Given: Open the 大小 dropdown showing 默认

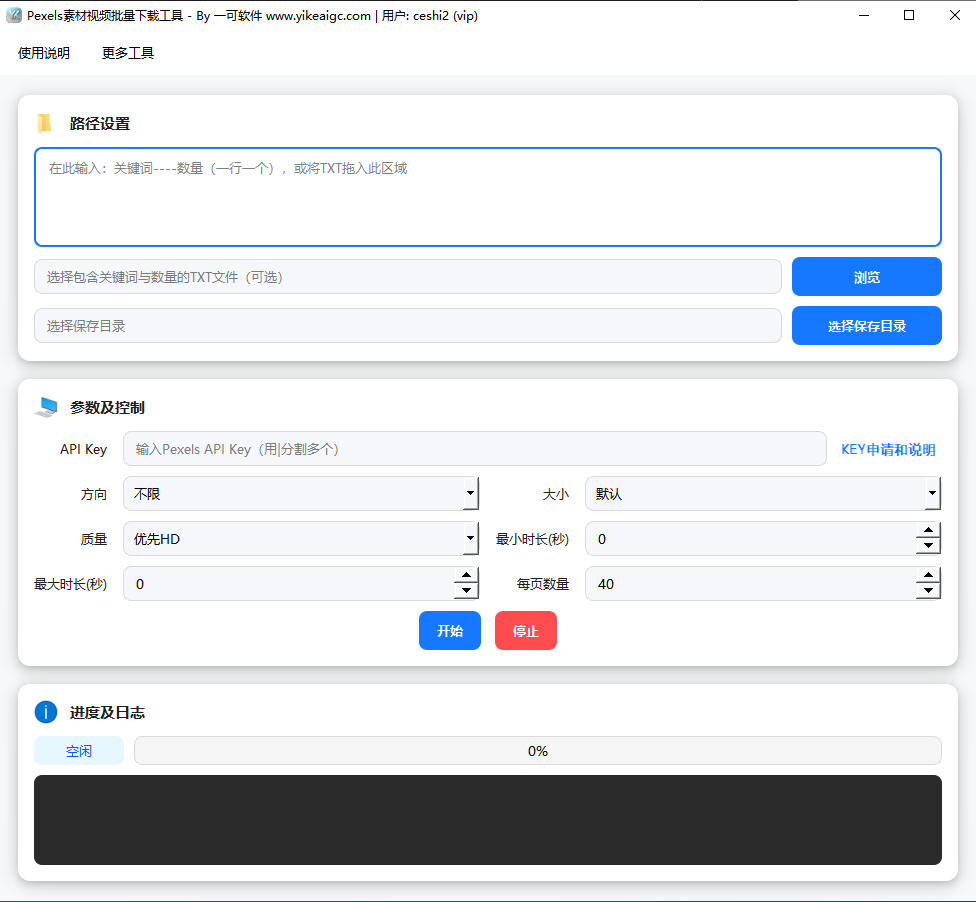Looking at the screenshot, I should (x=762, y=493).
